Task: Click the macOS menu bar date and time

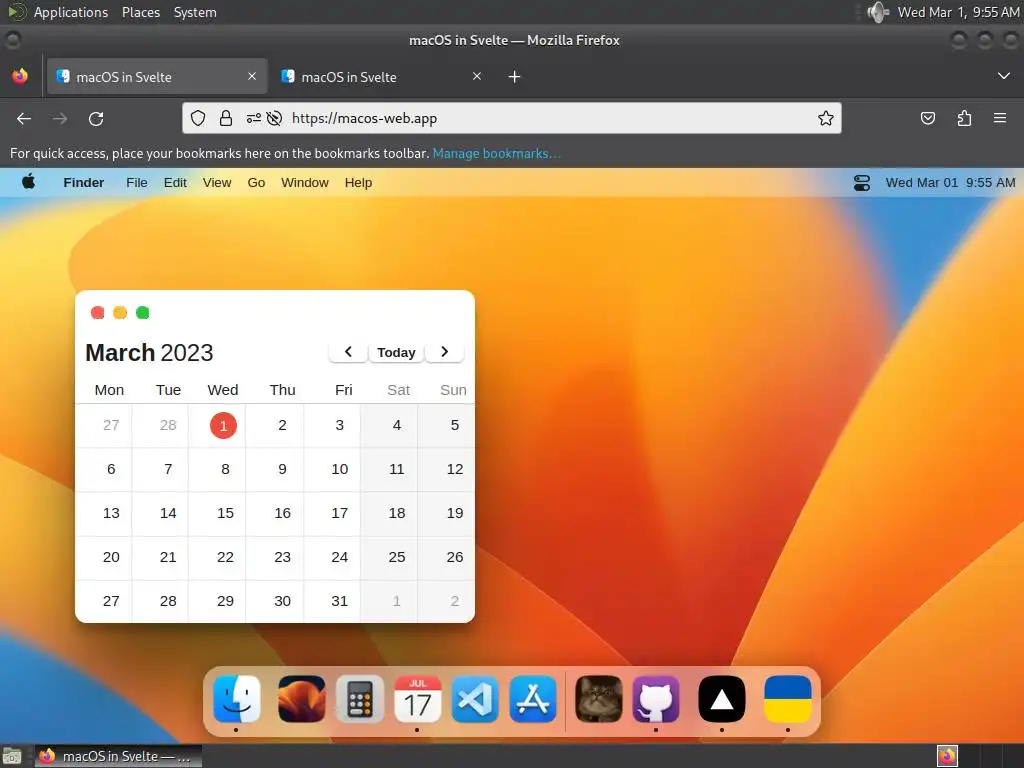Action: coord(950,183)
